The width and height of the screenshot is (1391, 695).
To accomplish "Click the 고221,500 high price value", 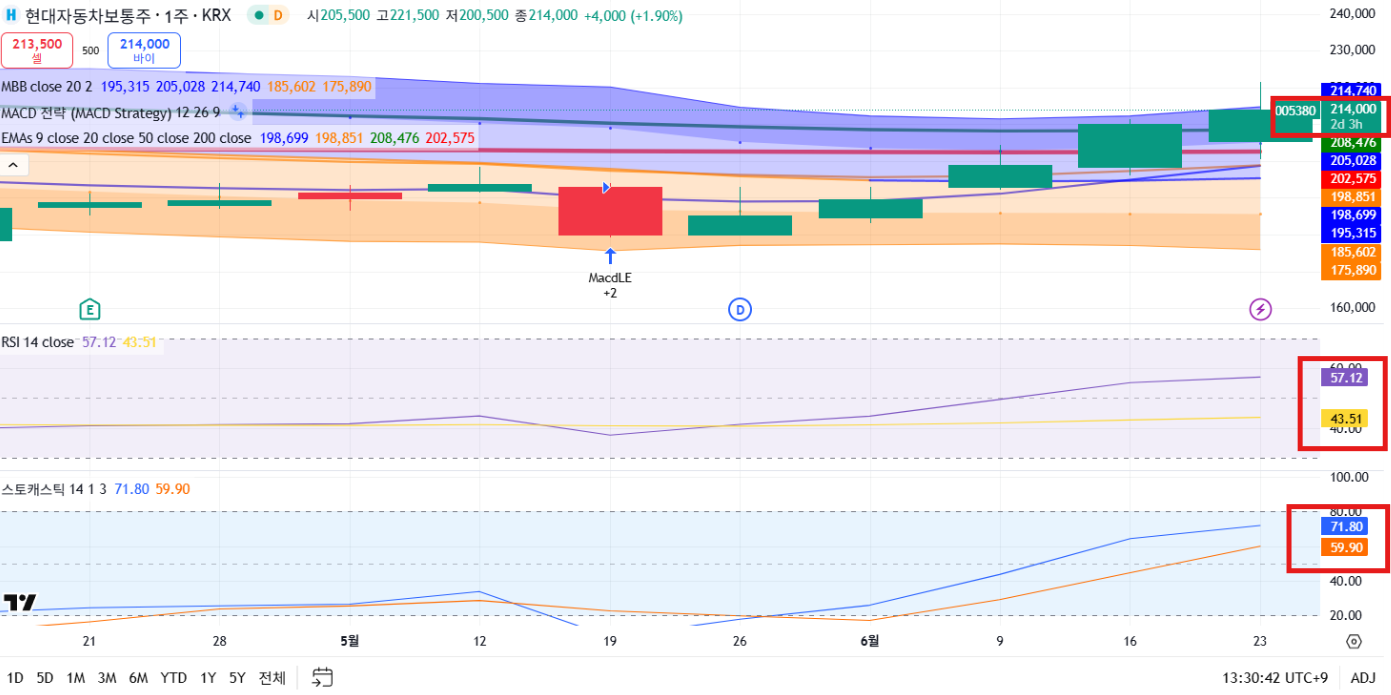I will pos(408,16).
